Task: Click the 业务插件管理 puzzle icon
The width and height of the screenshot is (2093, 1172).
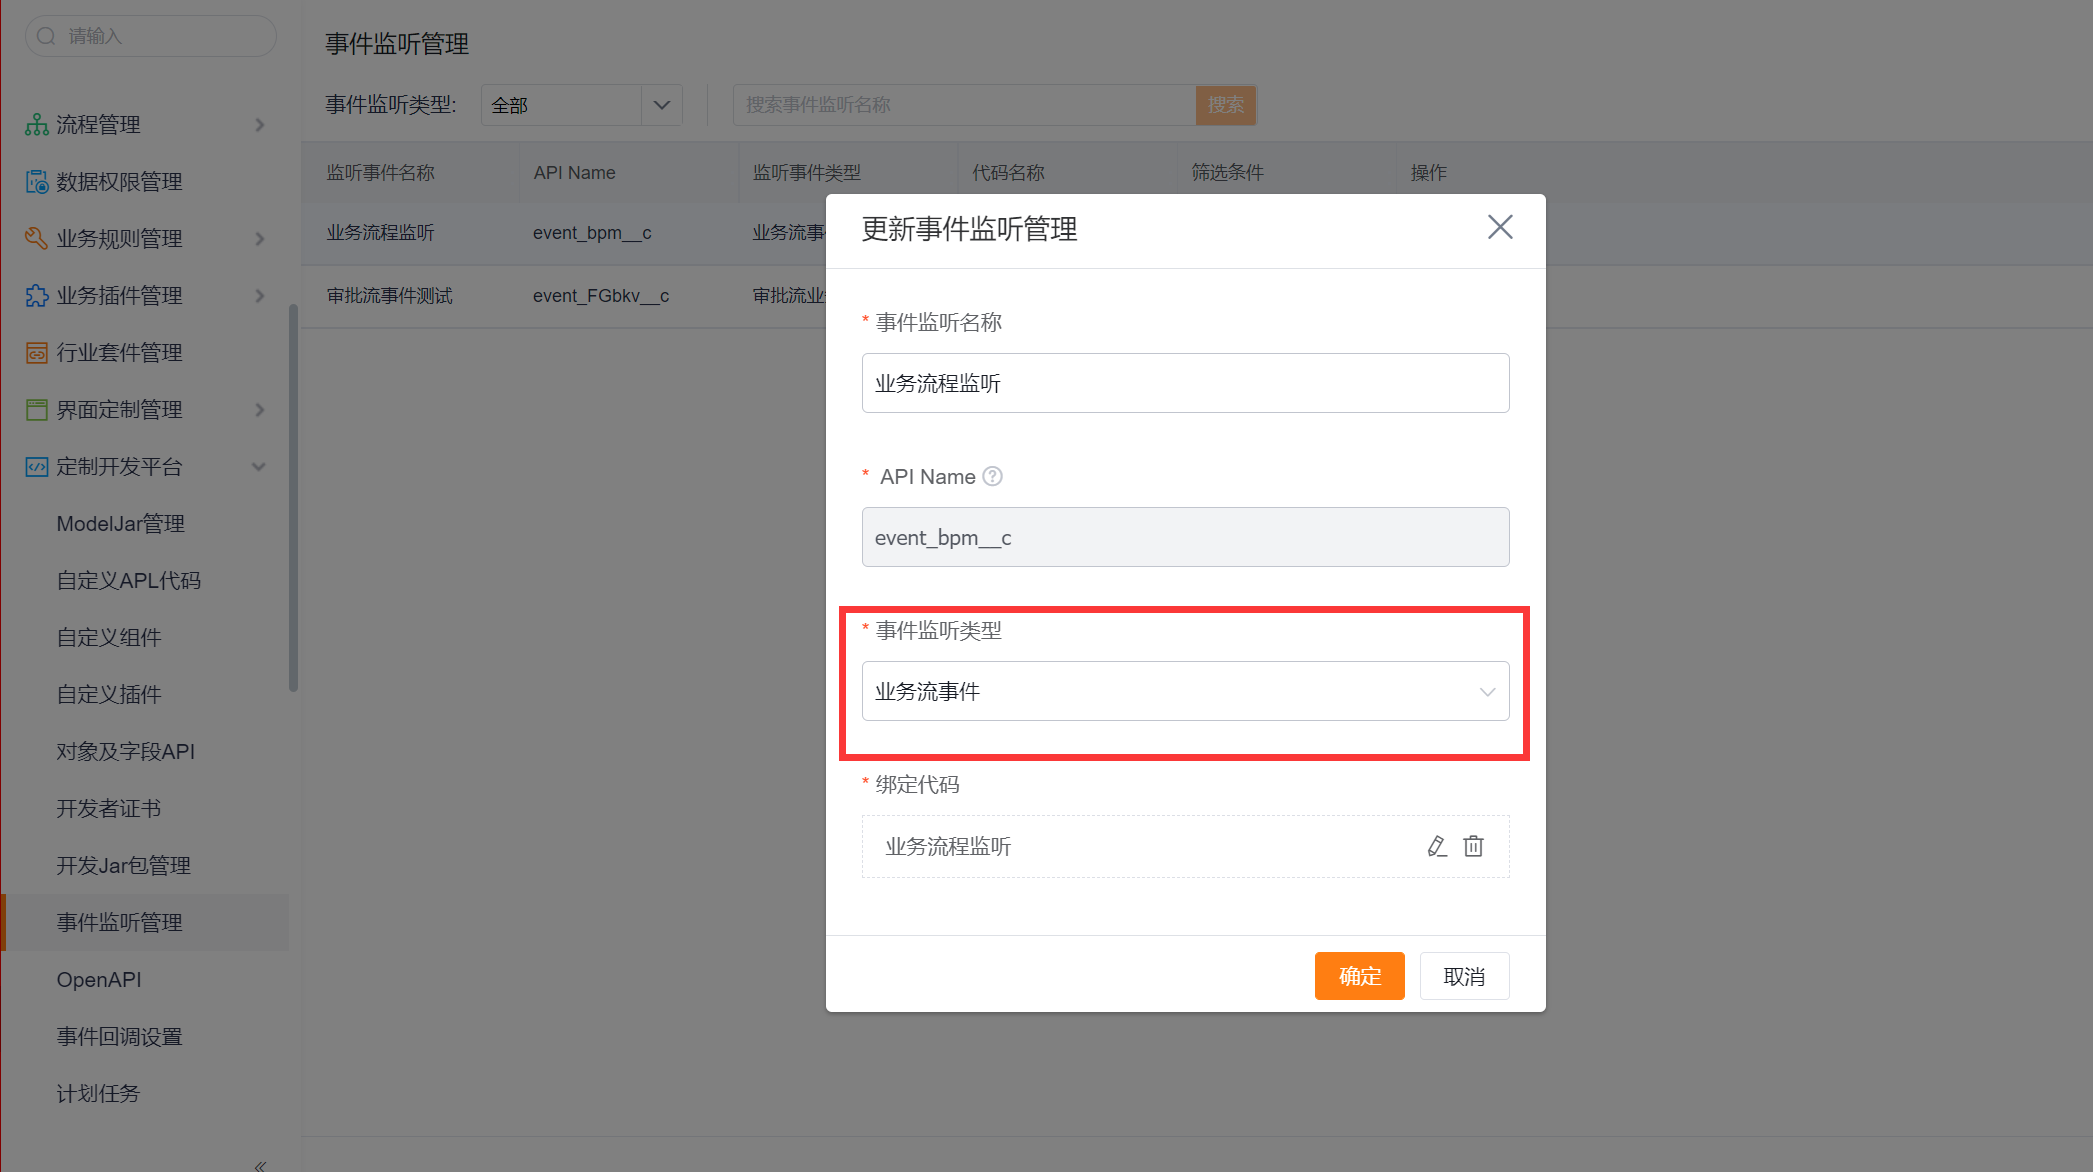Action: coord(37,296)
